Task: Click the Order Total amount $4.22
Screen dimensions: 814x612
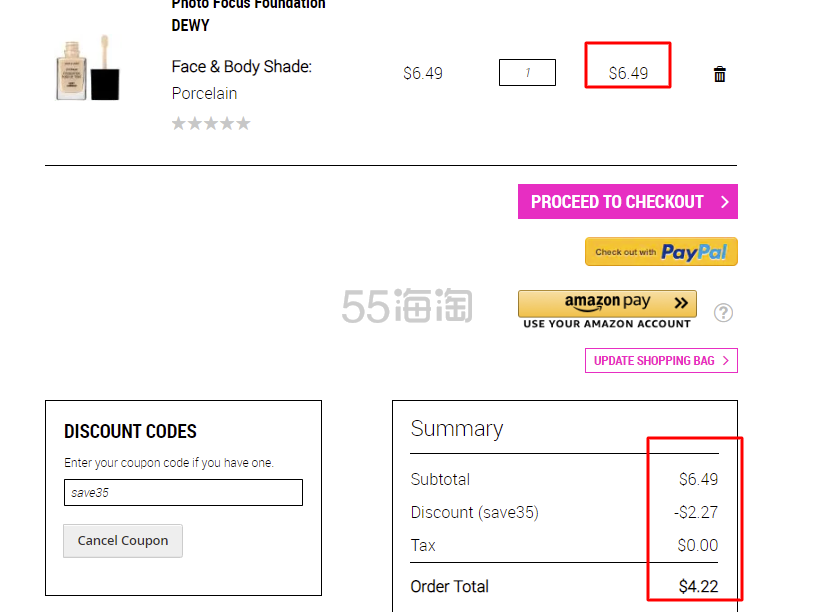Action: [698, 587]
